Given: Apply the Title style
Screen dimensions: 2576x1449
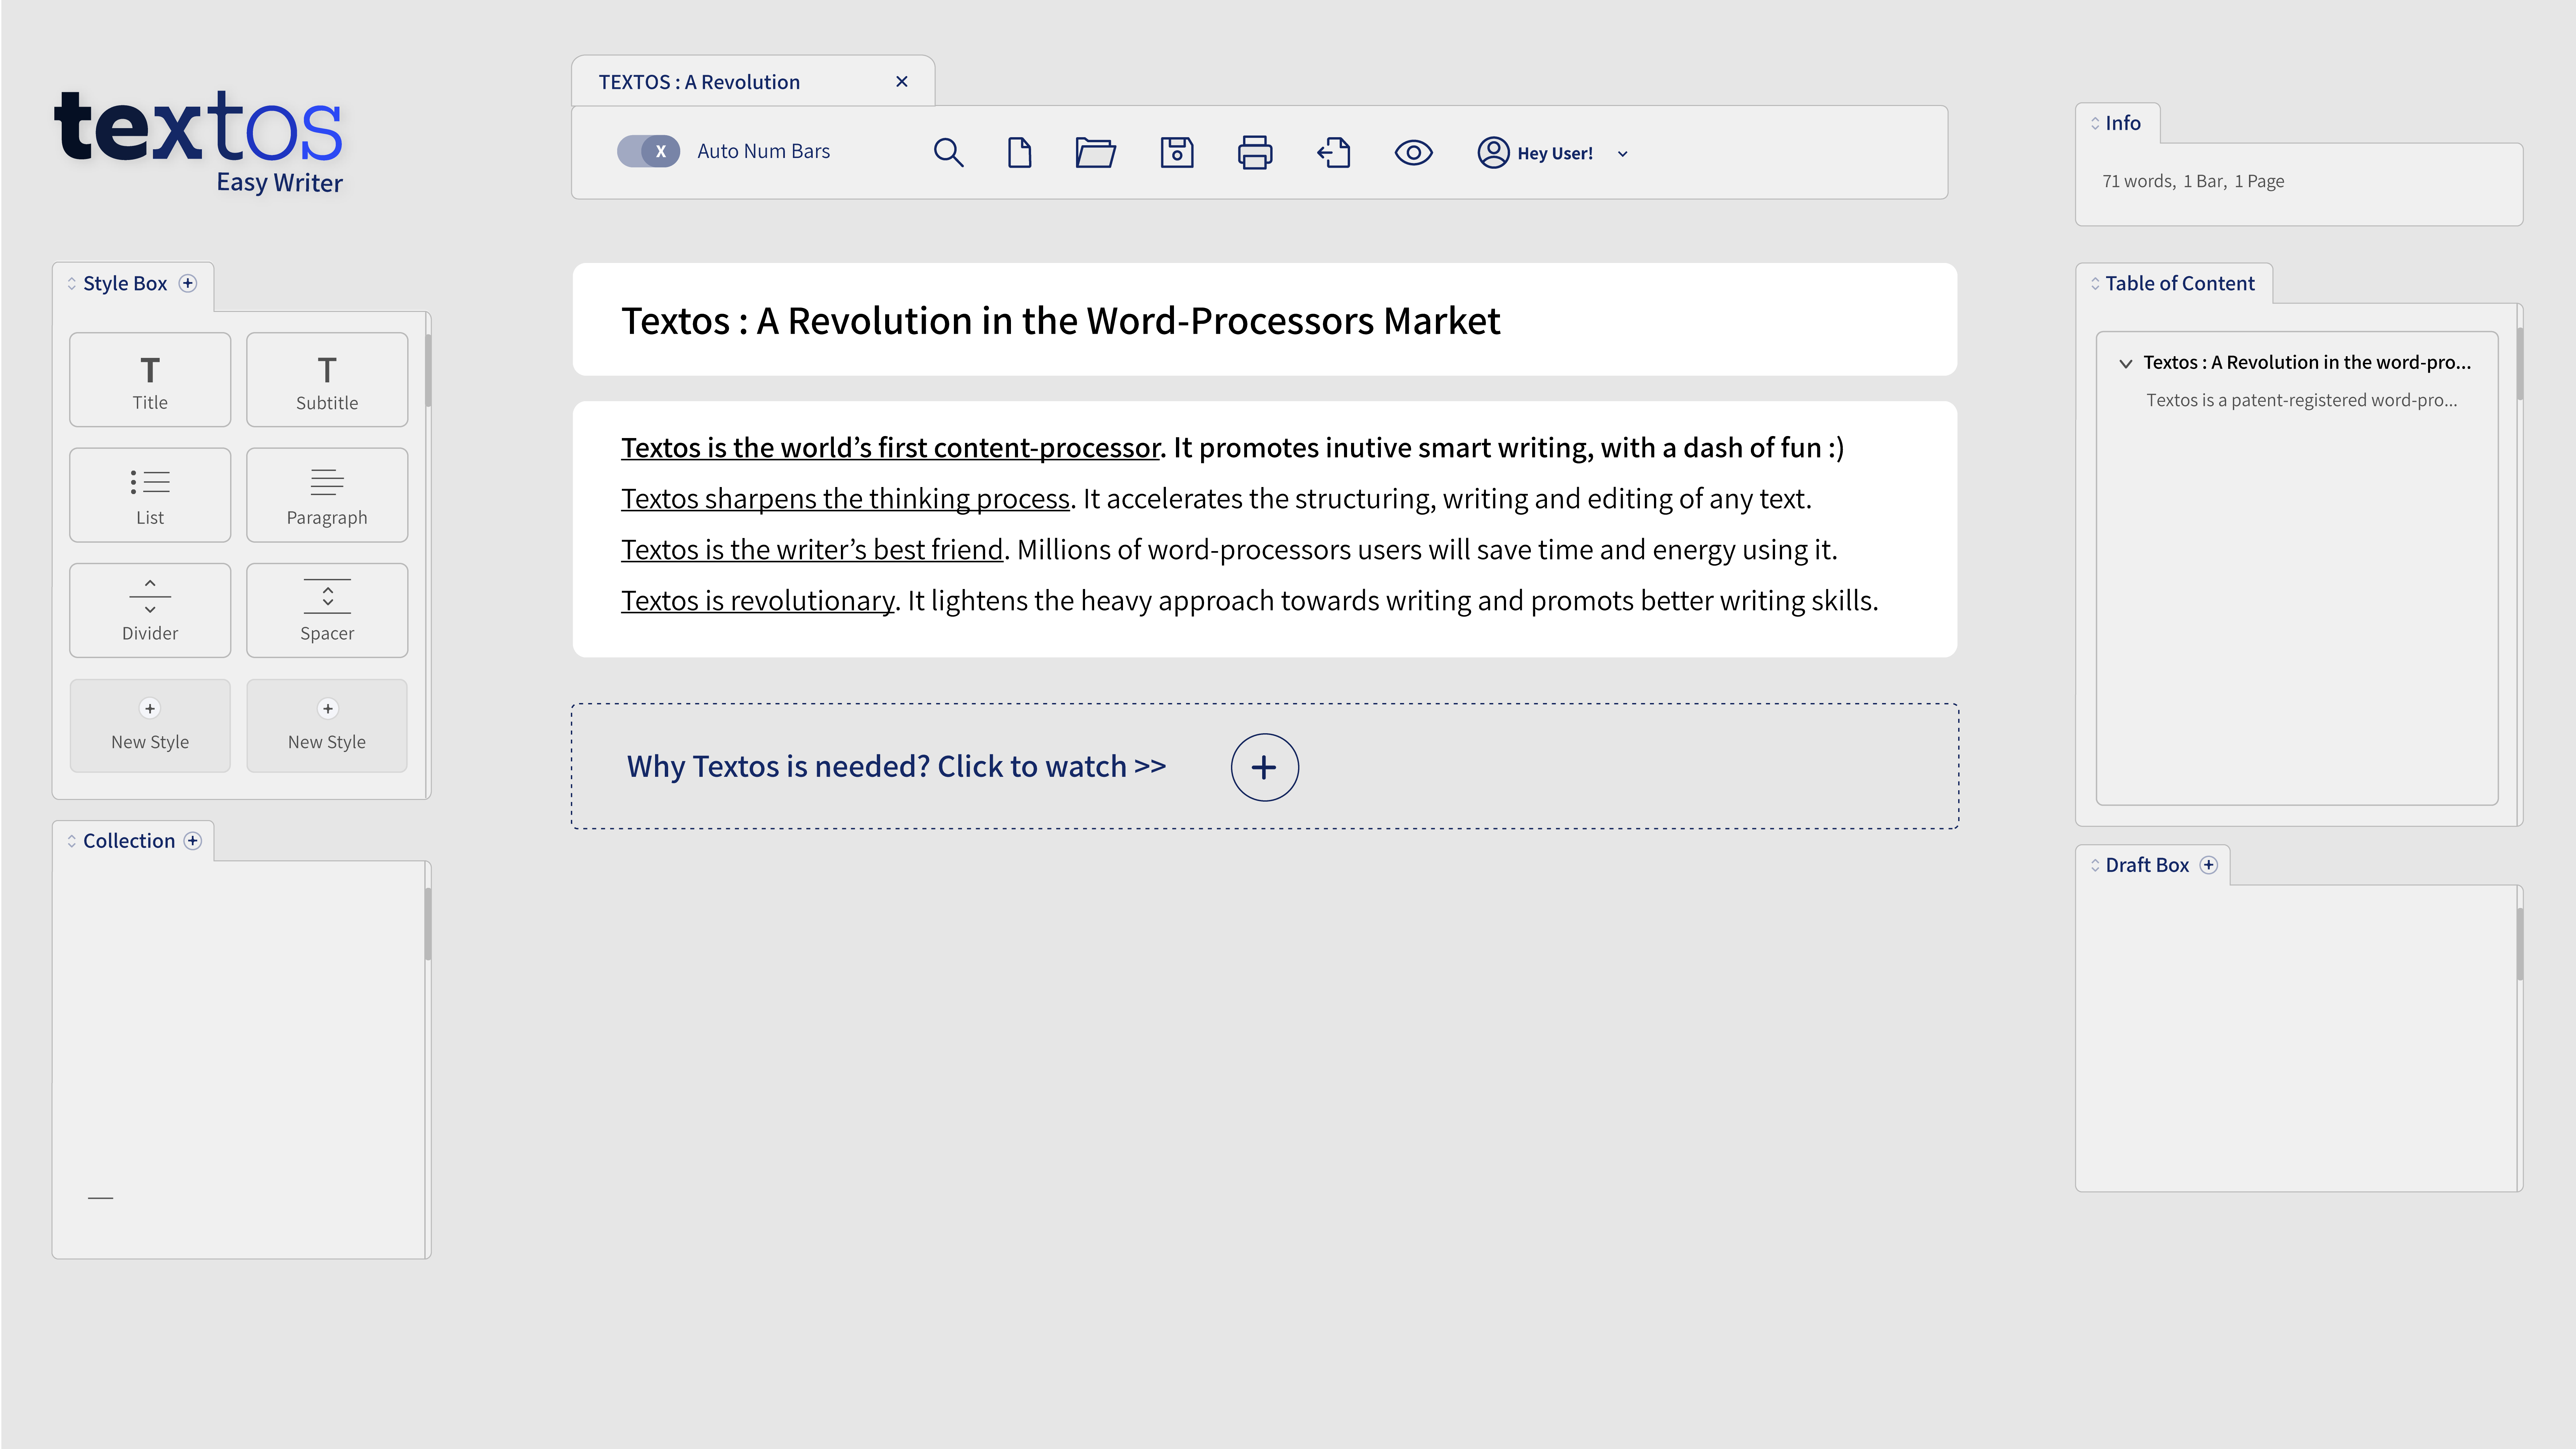Looking at the screenshot, I should [150, 380].
